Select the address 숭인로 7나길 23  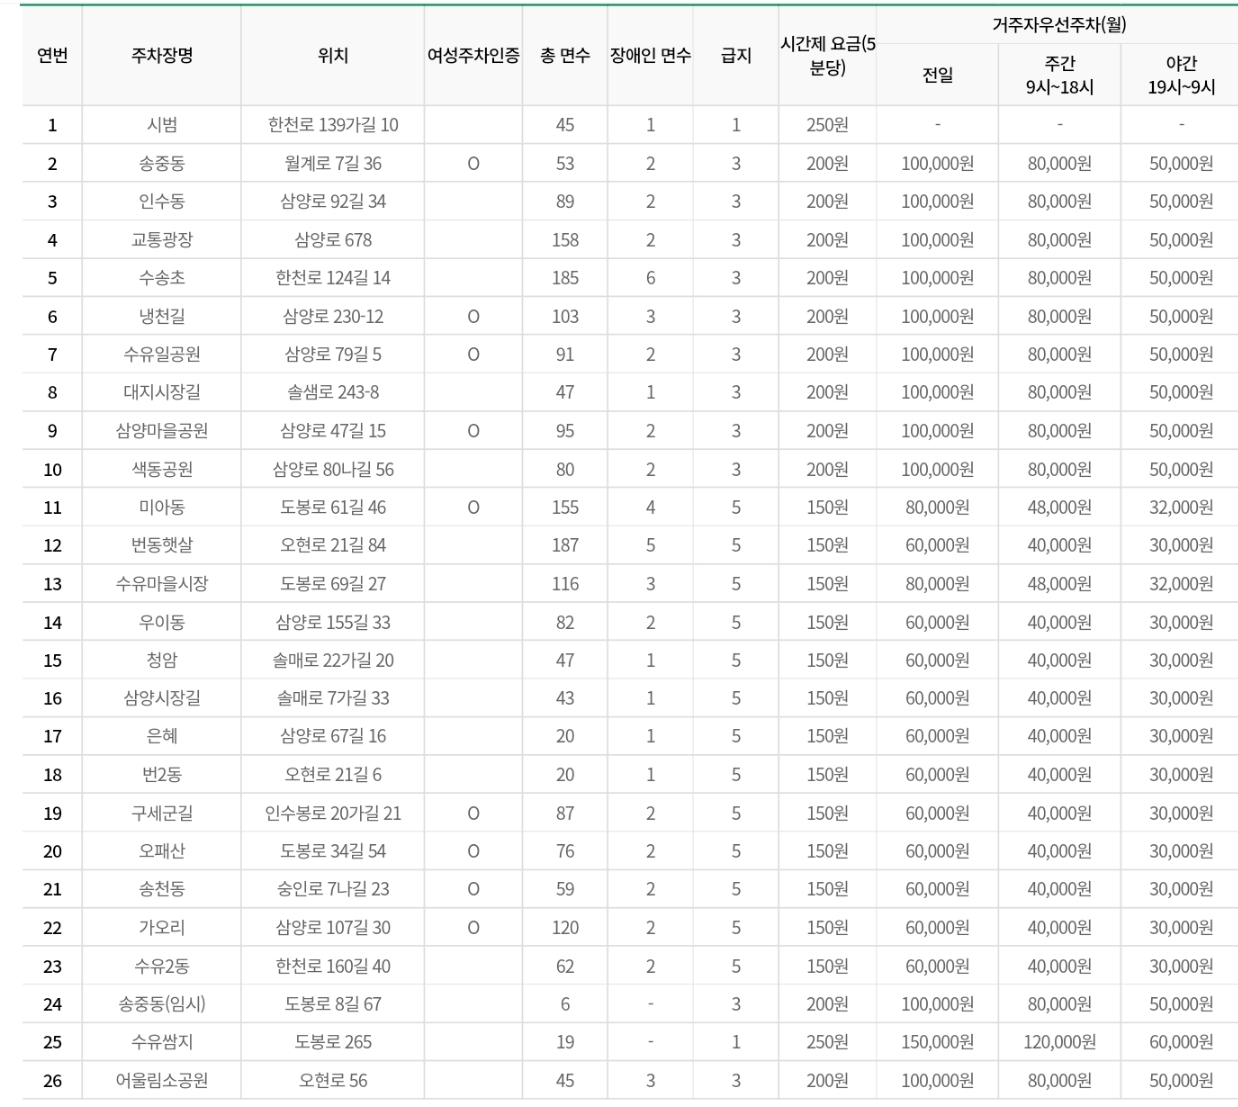tap(332, 889)
